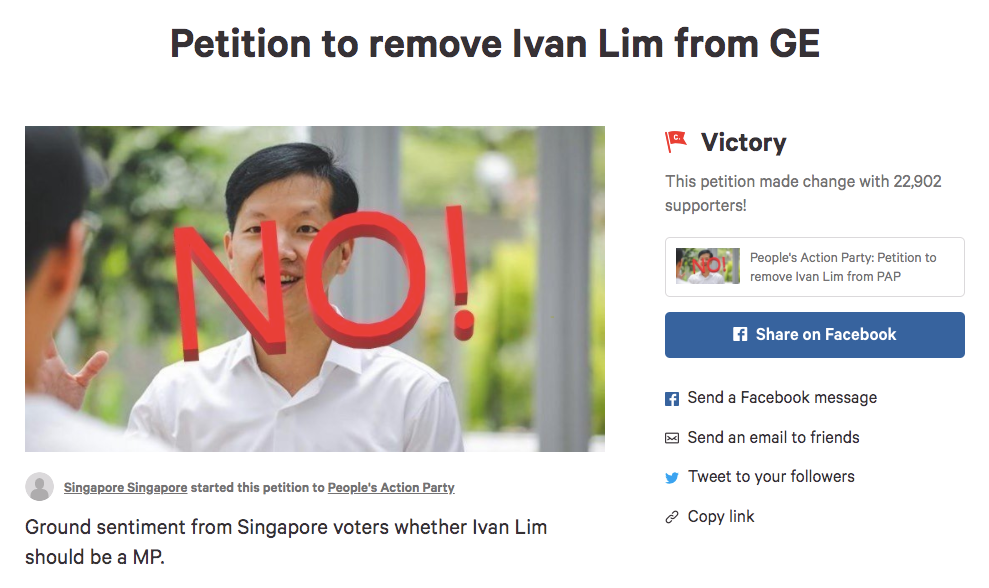
Task: Open the petition thumbnail in sidebar card
Action: click(708, 266)
